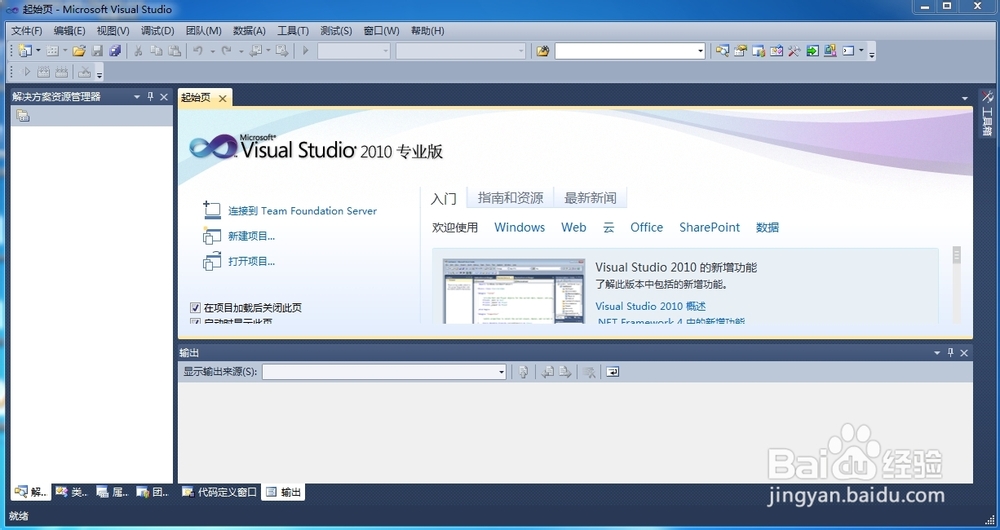
Task: Click Visual Studio 2010 概述 link
Action: click(x=651, y=306)
